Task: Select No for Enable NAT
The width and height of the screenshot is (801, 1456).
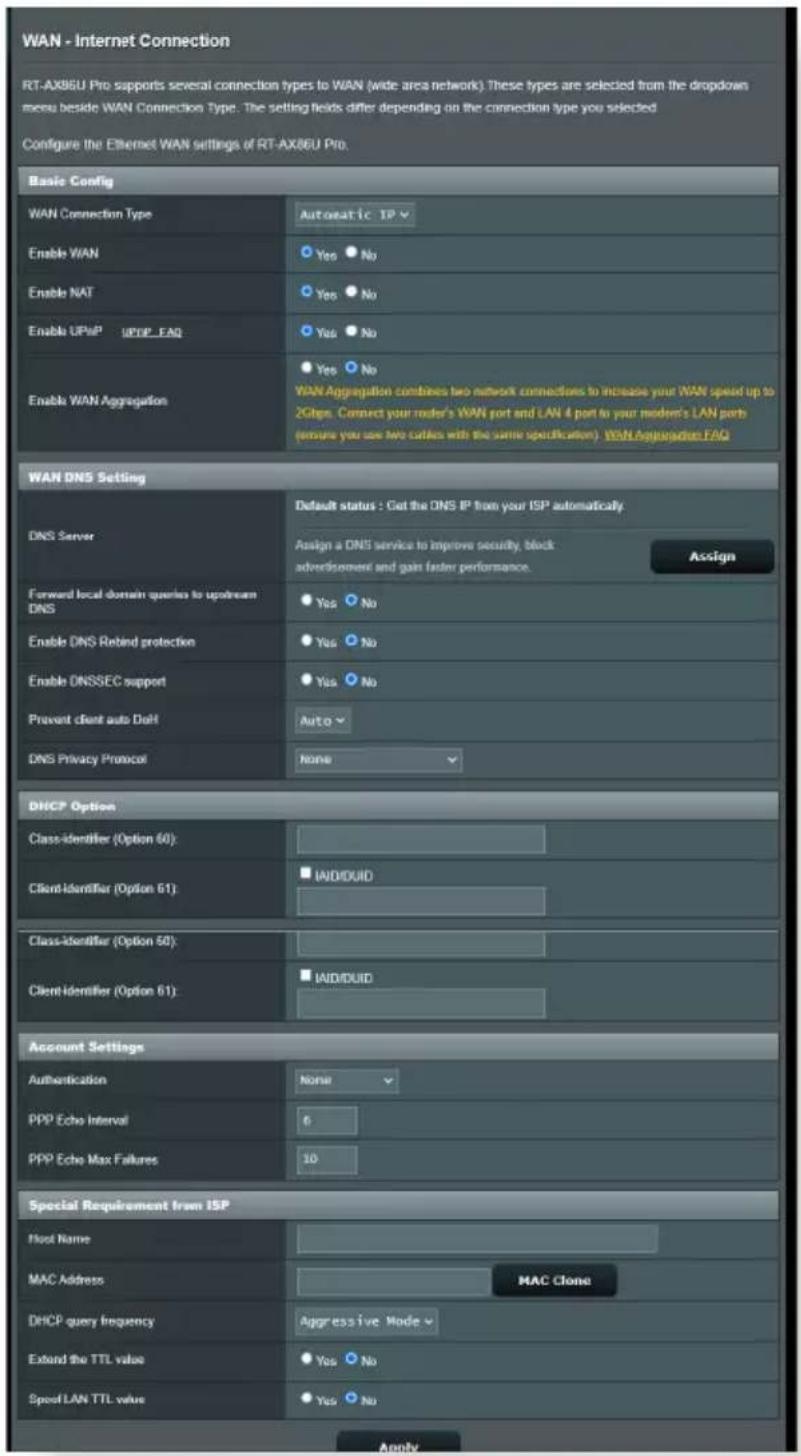Action: click(x=351, y=293)
